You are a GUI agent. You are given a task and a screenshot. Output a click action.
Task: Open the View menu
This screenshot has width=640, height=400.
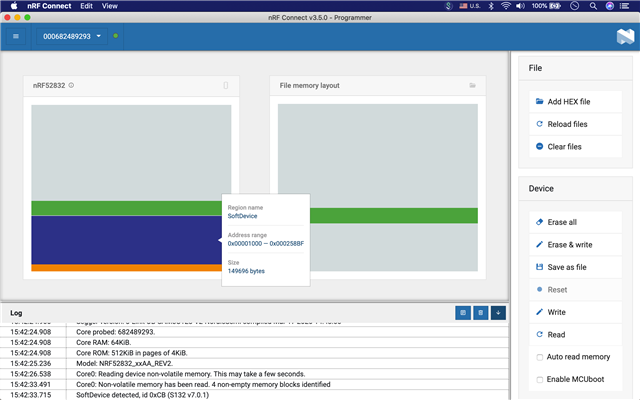[x=109, y=6]
